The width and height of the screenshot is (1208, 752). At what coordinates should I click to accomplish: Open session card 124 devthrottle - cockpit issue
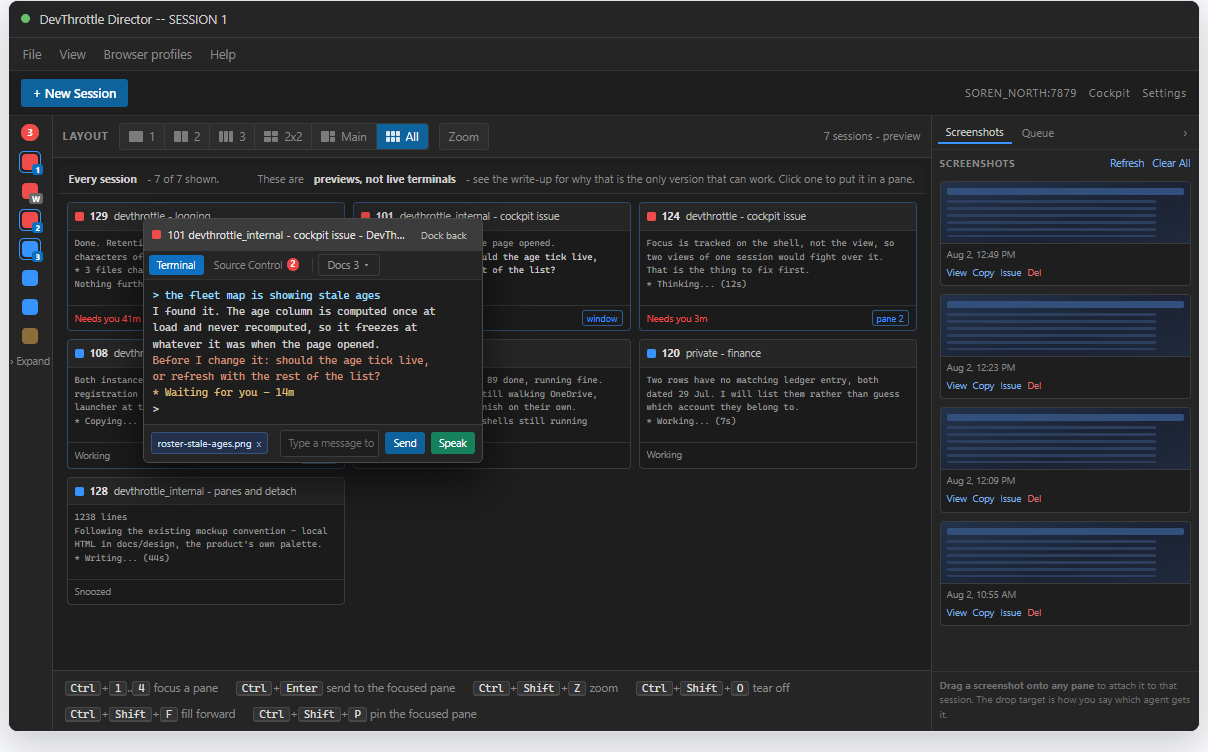tap(777, 267)
